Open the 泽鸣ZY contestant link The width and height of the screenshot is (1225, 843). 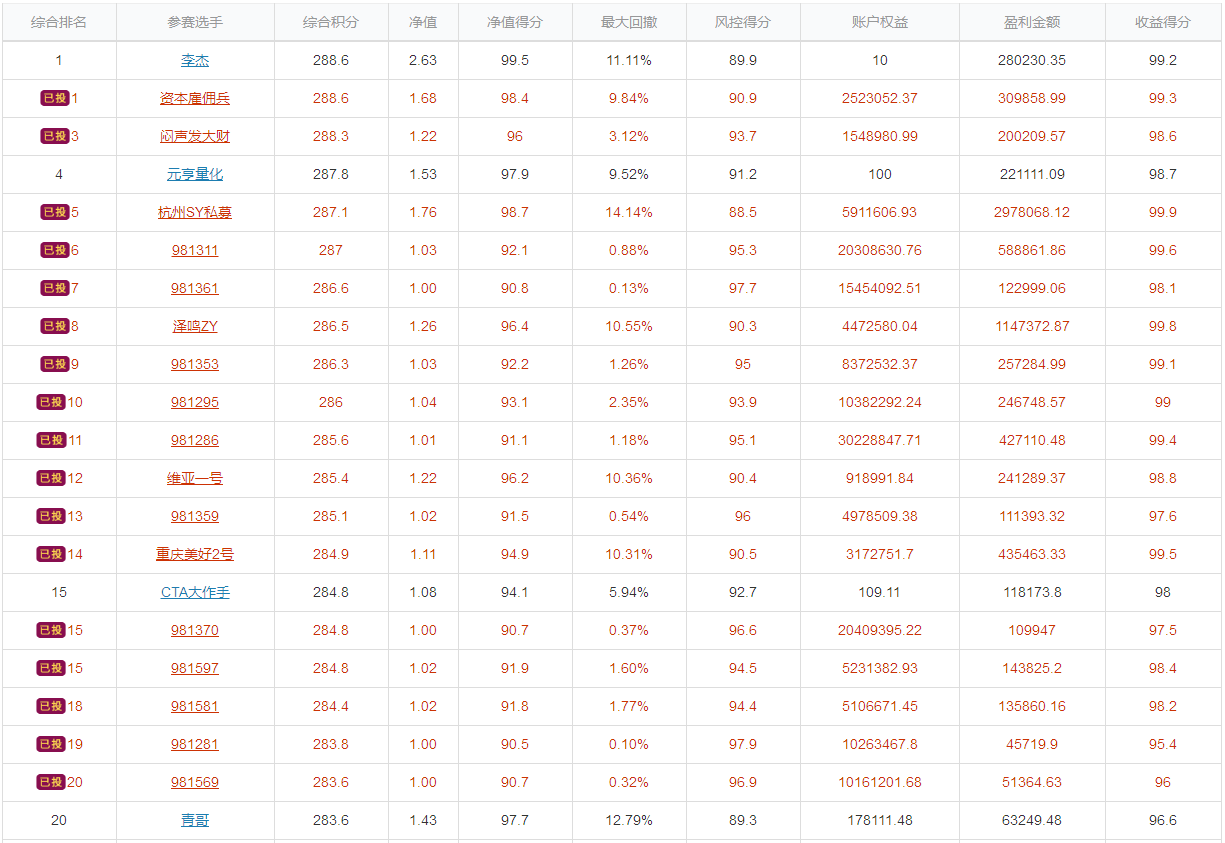point(195,326)
